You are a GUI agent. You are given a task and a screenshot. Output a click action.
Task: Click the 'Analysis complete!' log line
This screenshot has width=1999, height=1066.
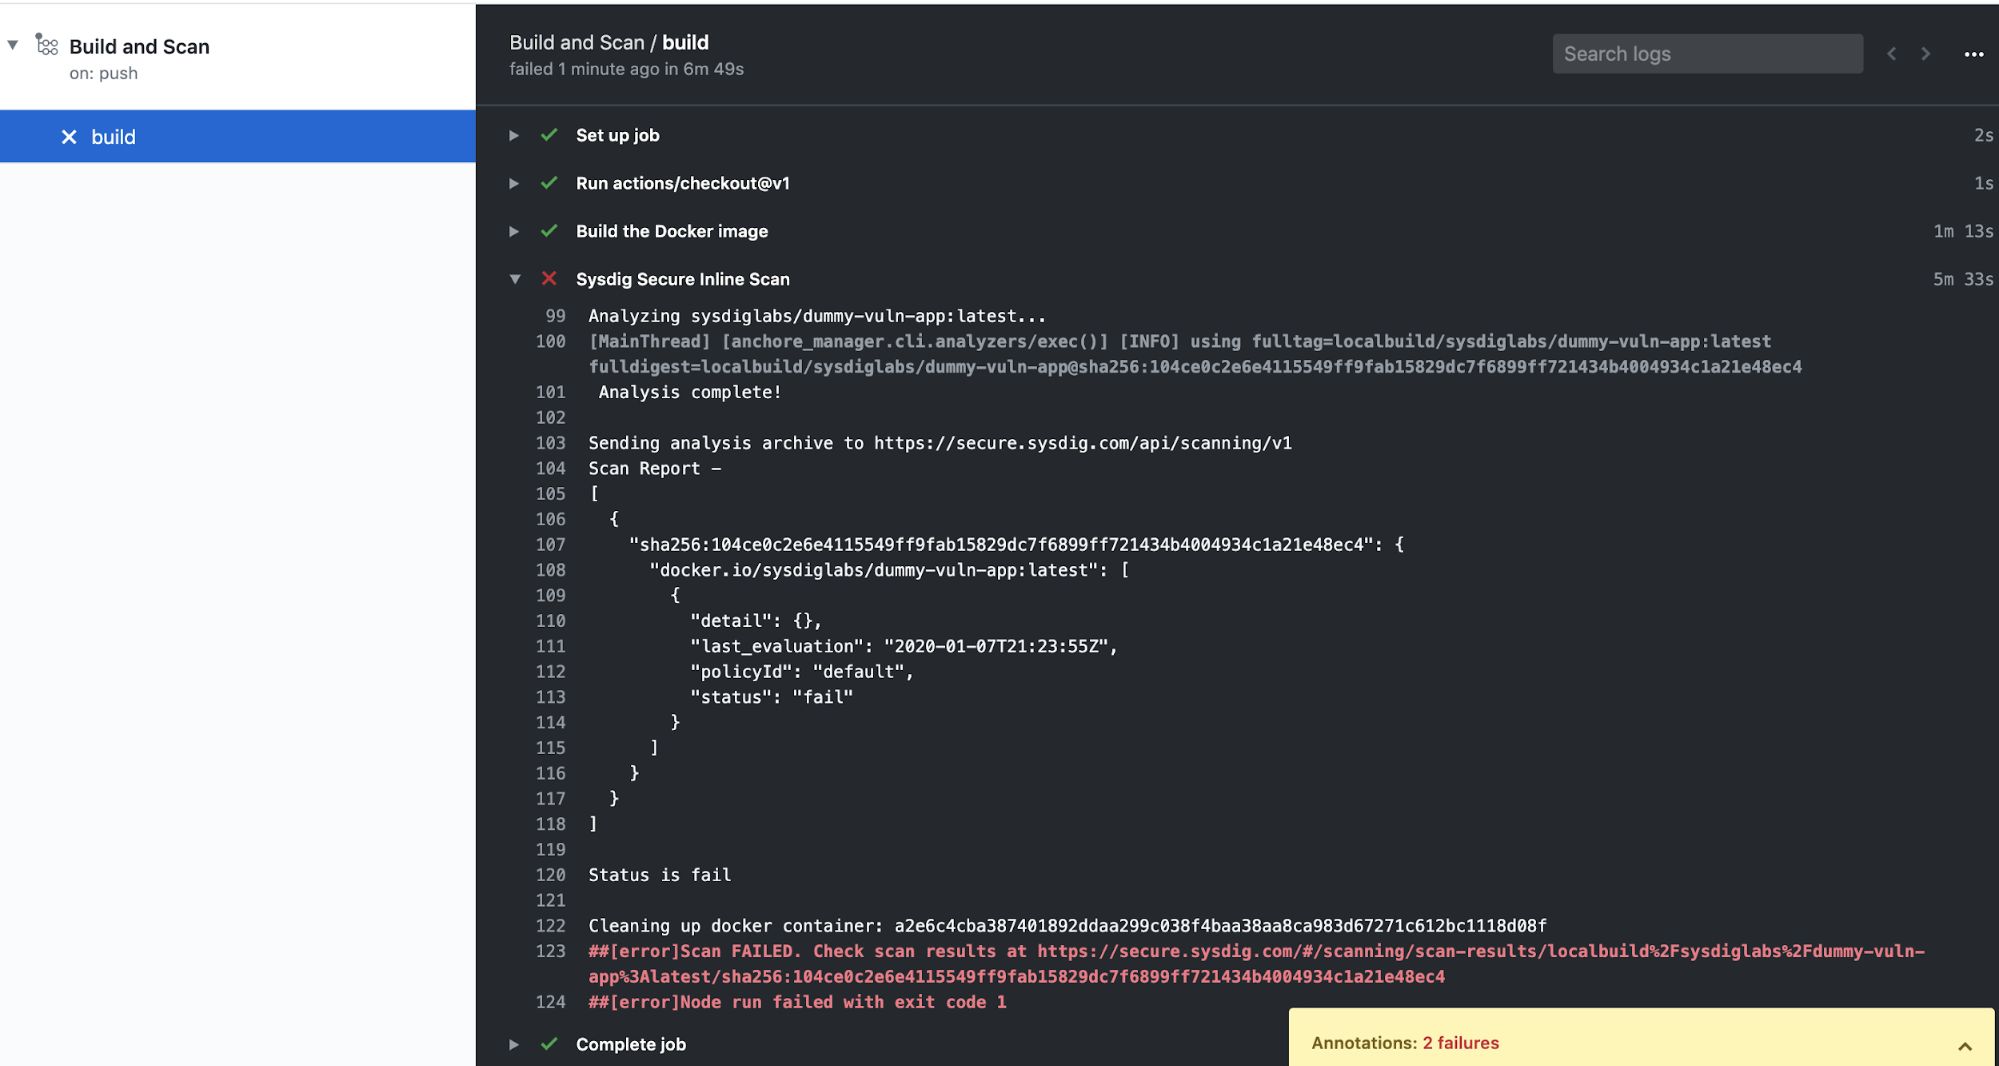click(x=690, y=392)
